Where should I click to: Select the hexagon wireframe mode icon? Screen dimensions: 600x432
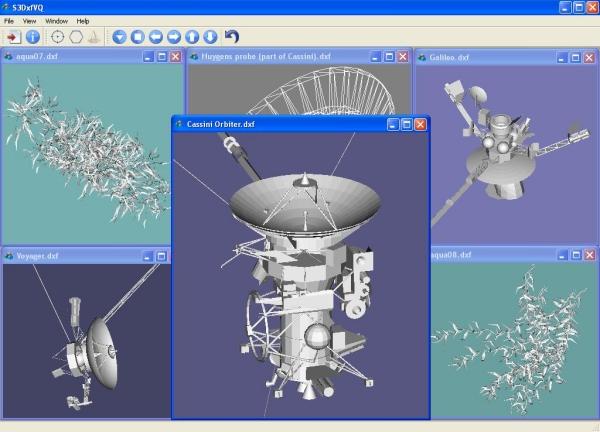click(76, 37)
